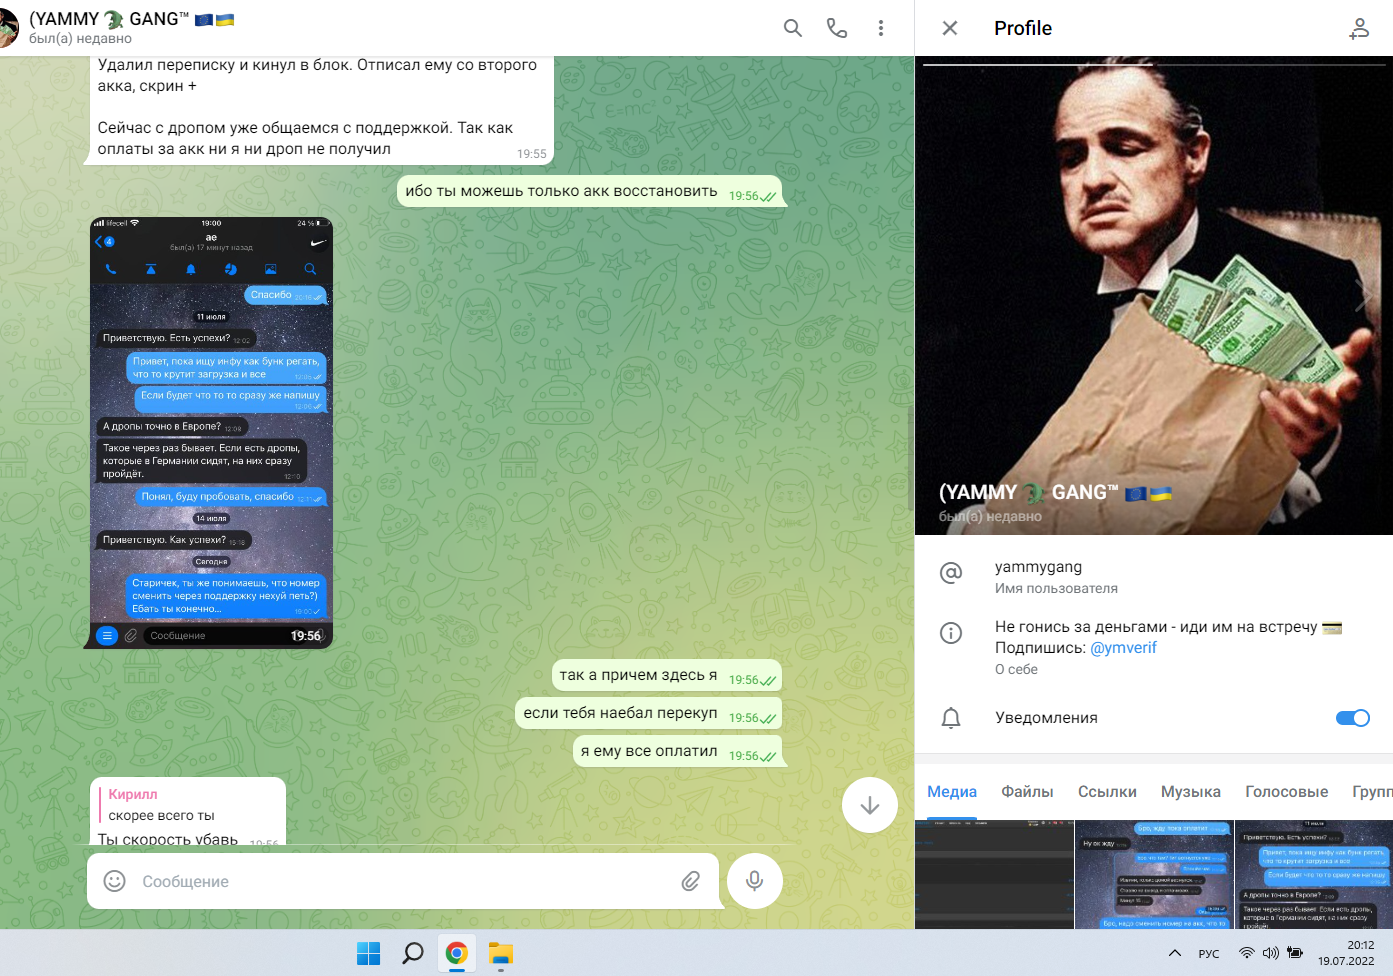Click the Chrome taskbar icon

click(456, 954)
